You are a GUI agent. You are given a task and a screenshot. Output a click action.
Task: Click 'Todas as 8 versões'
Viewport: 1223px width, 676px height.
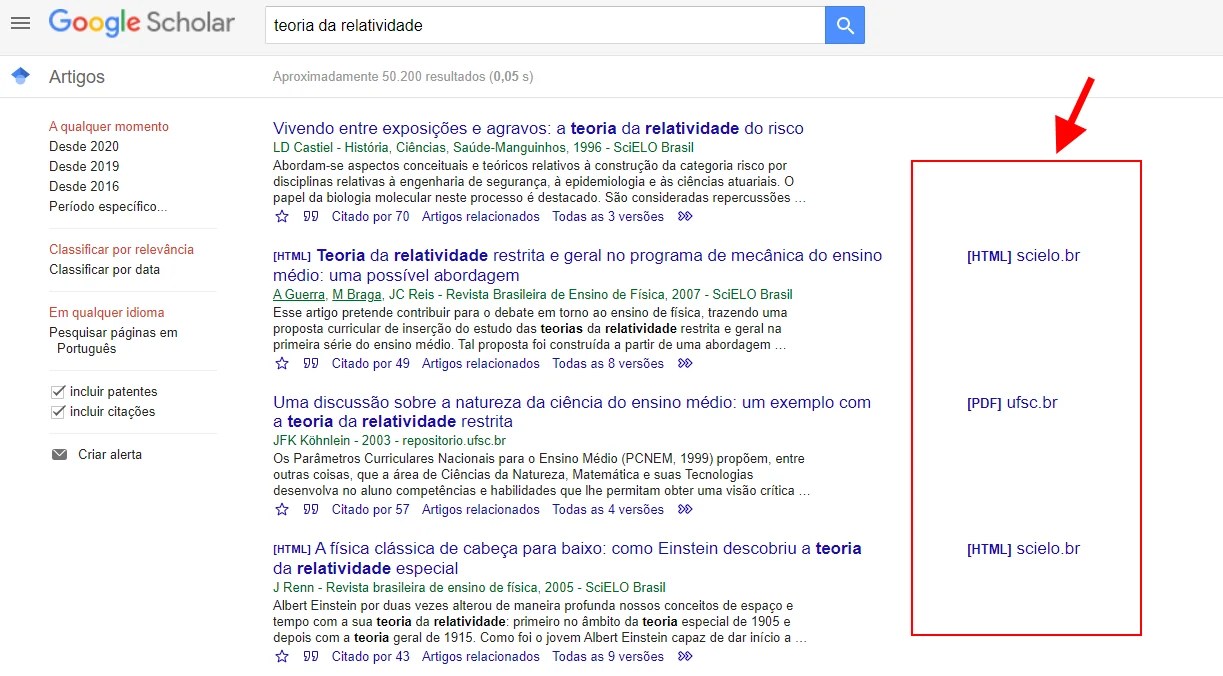point(608,363)
